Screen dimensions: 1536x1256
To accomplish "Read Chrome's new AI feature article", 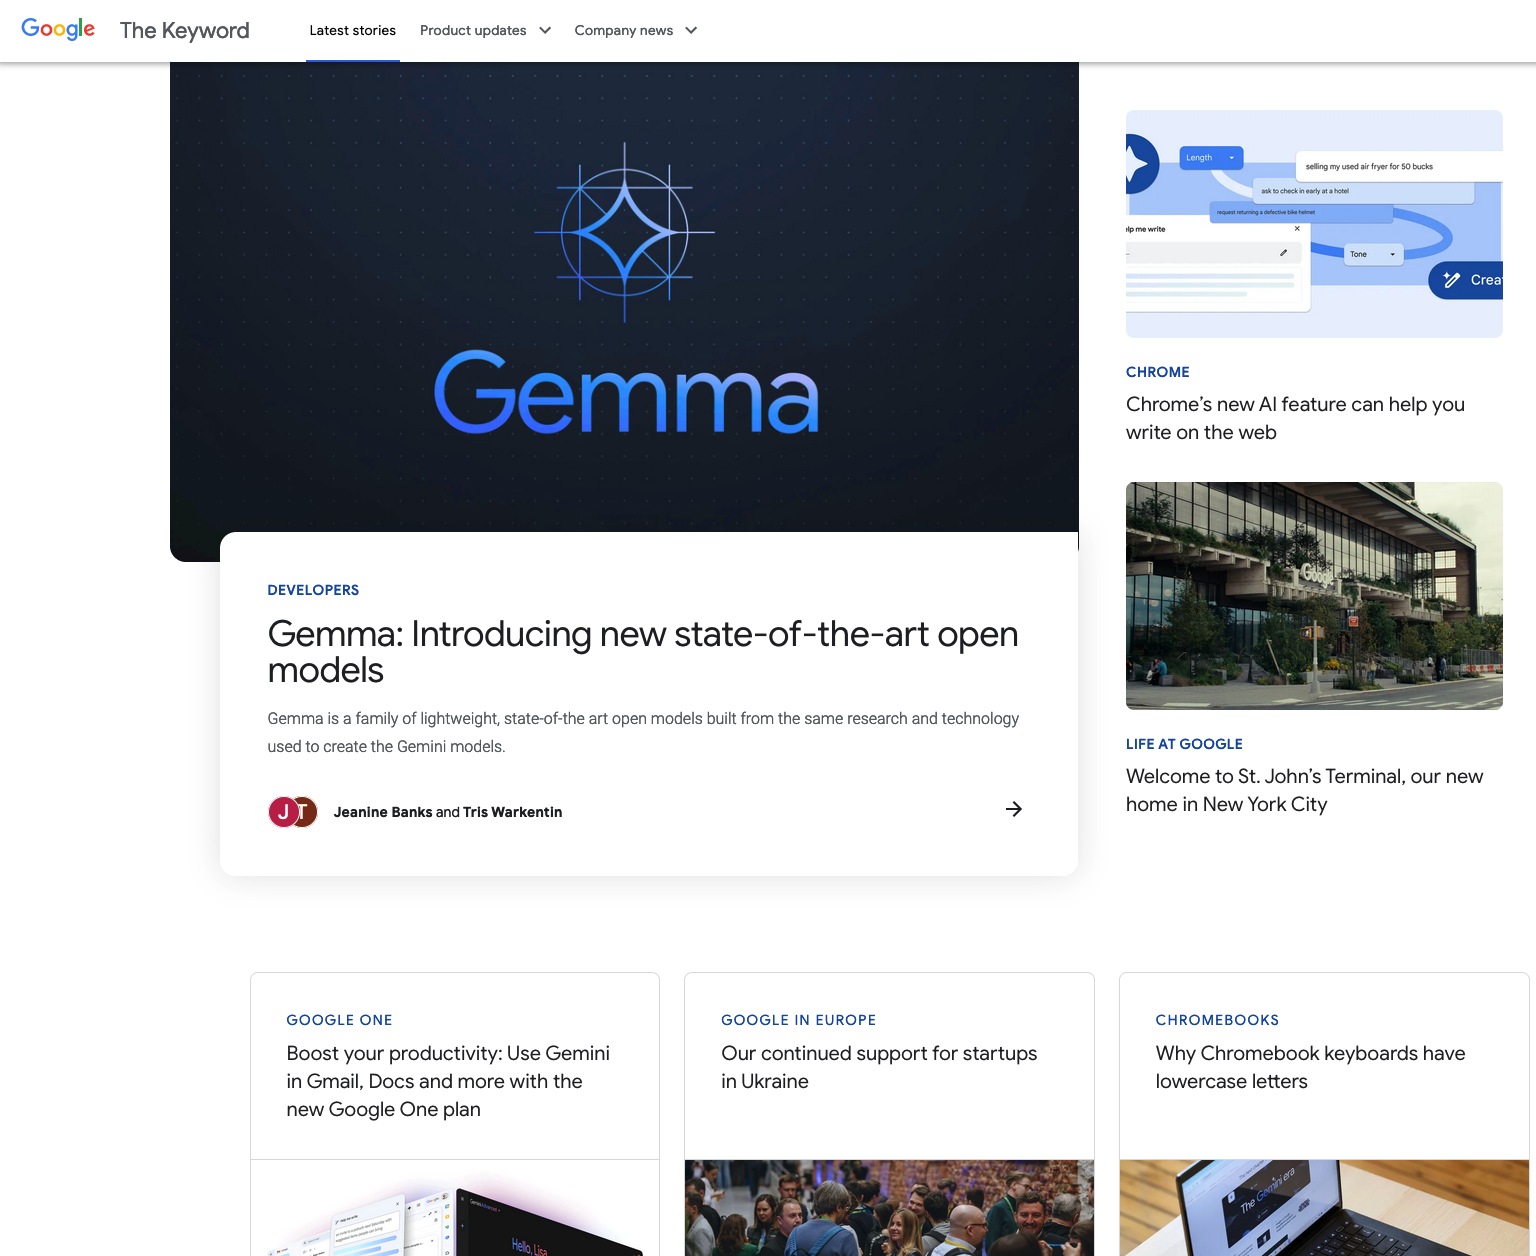I will (x=1294, y=418).
